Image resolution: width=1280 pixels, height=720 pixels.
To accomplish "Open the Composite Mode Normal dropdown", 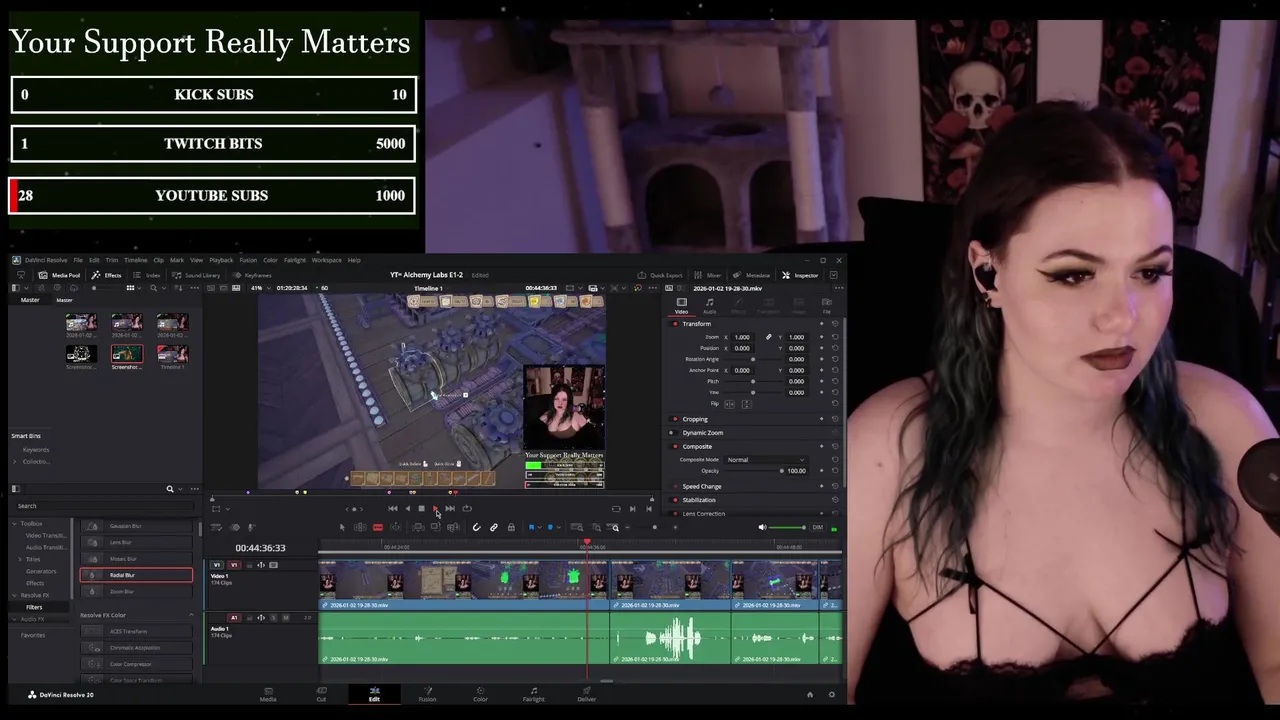I will tap(766, 459).
